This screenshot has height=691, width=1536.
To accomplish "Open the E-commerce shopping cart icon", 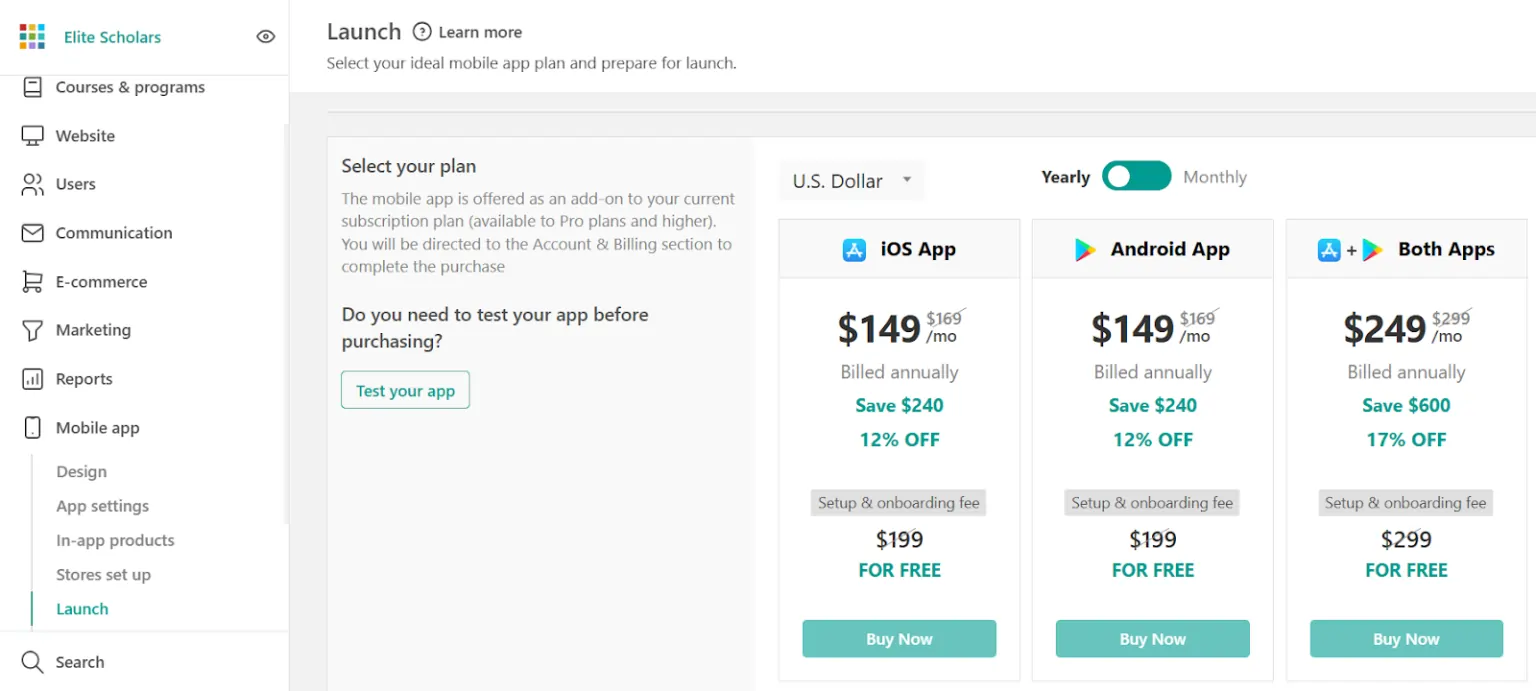I will point(32,281).
